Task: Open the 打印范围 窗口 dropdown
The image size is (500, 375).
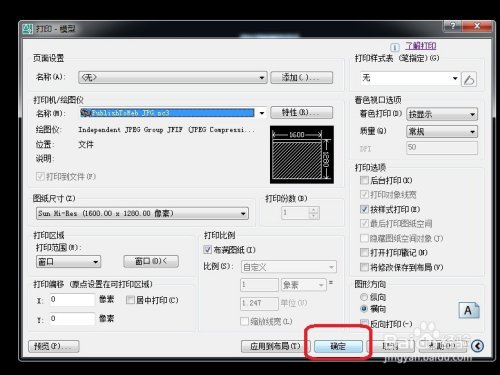Action: (68, 262)
